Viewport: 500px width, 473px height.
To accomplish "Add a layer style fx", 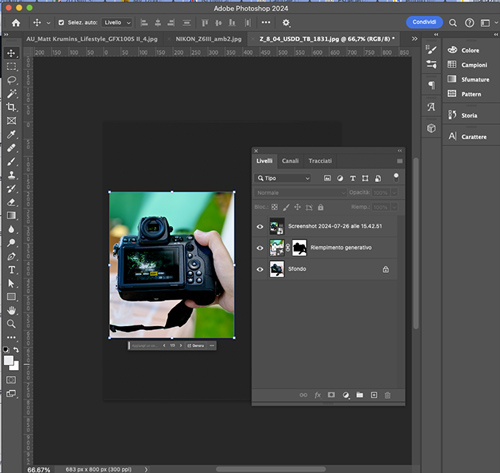I will click(317, 395).
